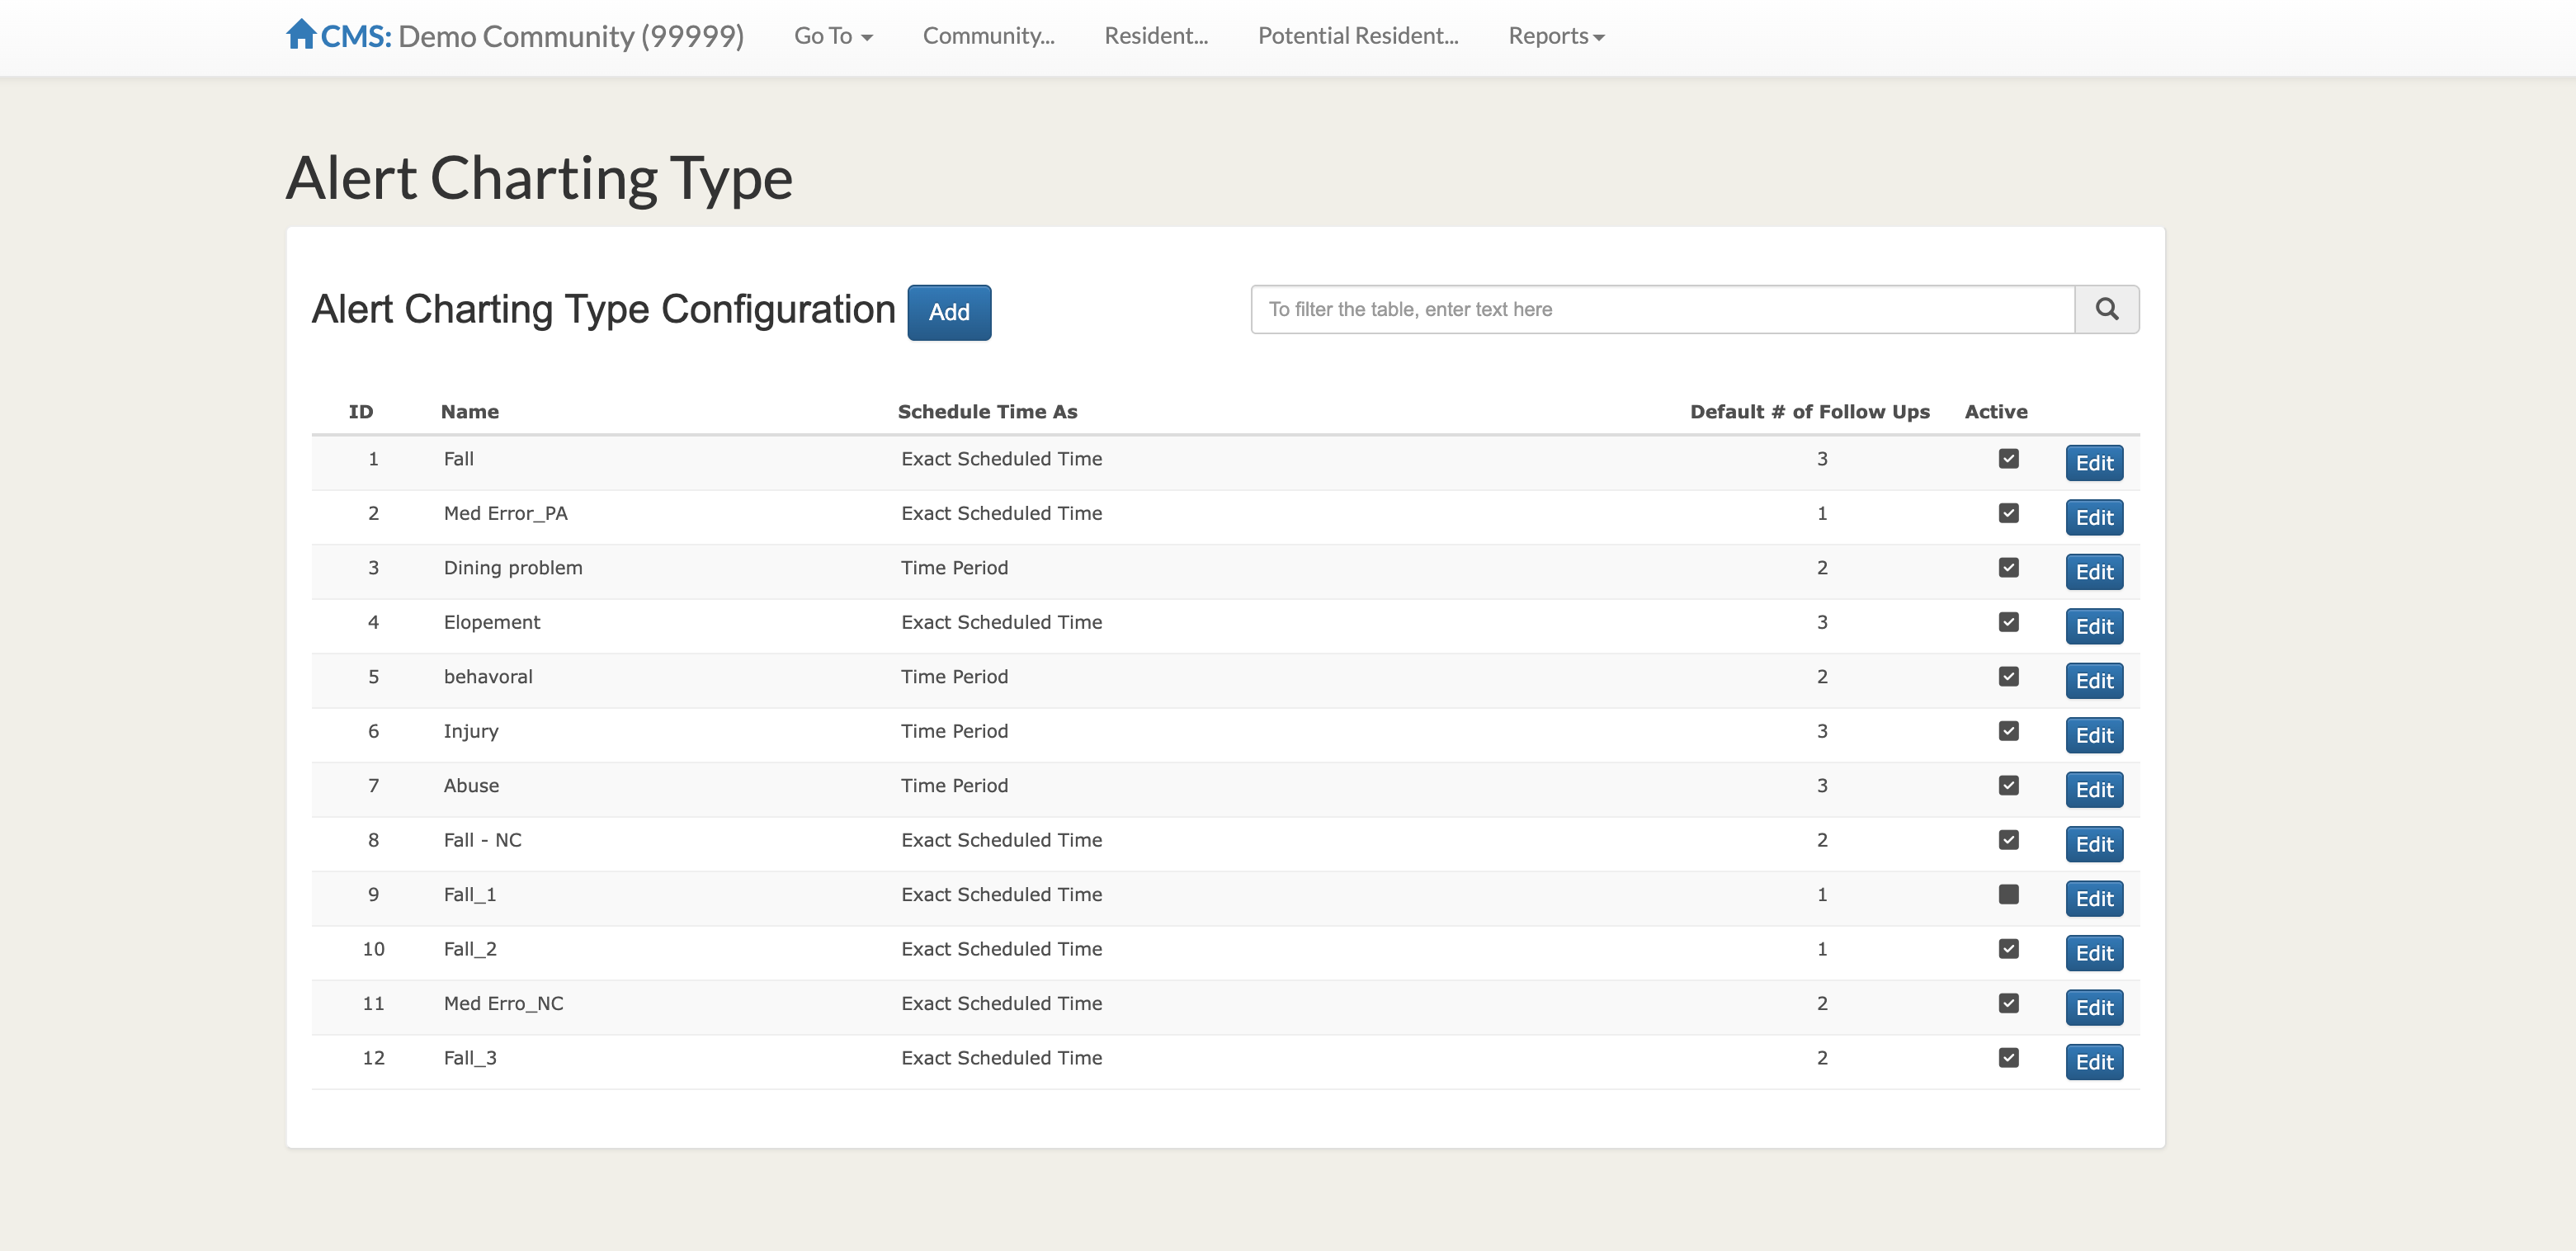Image resolution: width=2576 pixels, height=1251 pixels.
Task: Enable the Active checkbox for Fall_1
Action: (2008, 895)
